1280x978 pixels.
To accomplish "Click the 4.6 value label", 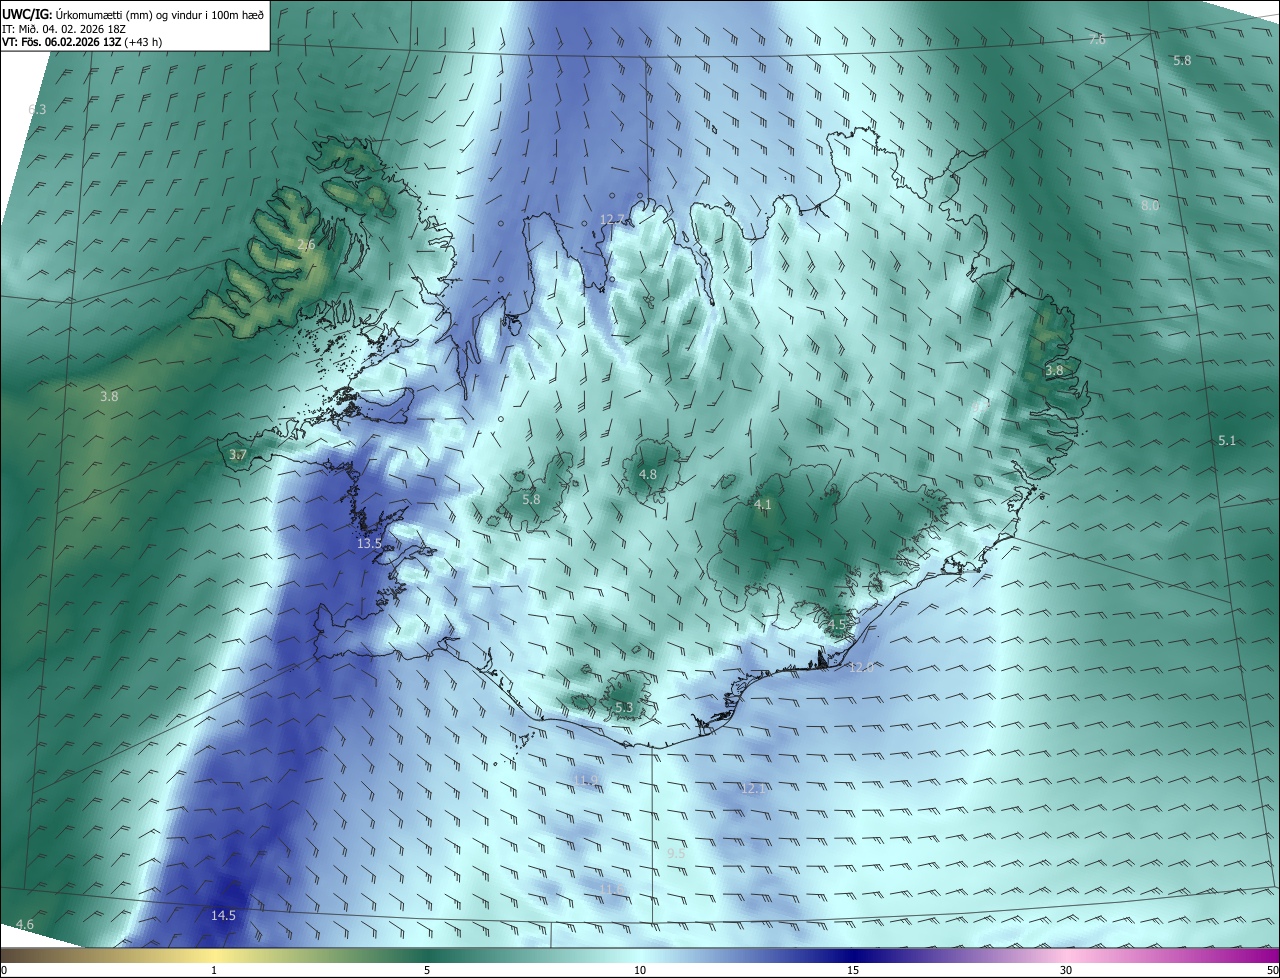I will click(x=25, y=924).
